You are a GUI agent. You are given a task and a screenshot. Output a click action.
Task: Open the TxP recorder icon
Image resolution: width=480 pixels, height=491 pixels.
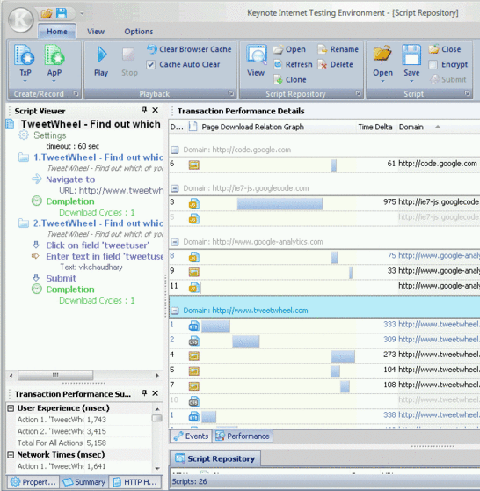24,55
